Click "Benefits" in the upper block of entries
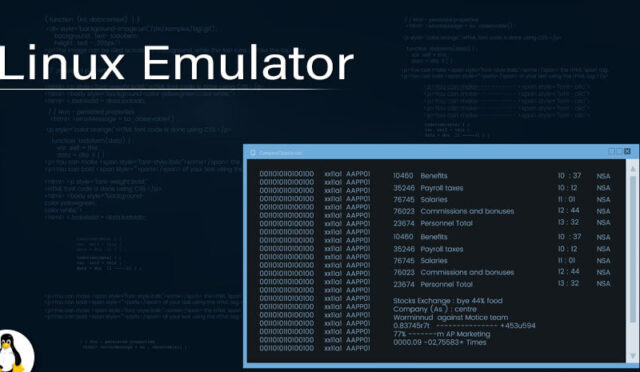This screenshot has width=640, height=372. point(434,176)
